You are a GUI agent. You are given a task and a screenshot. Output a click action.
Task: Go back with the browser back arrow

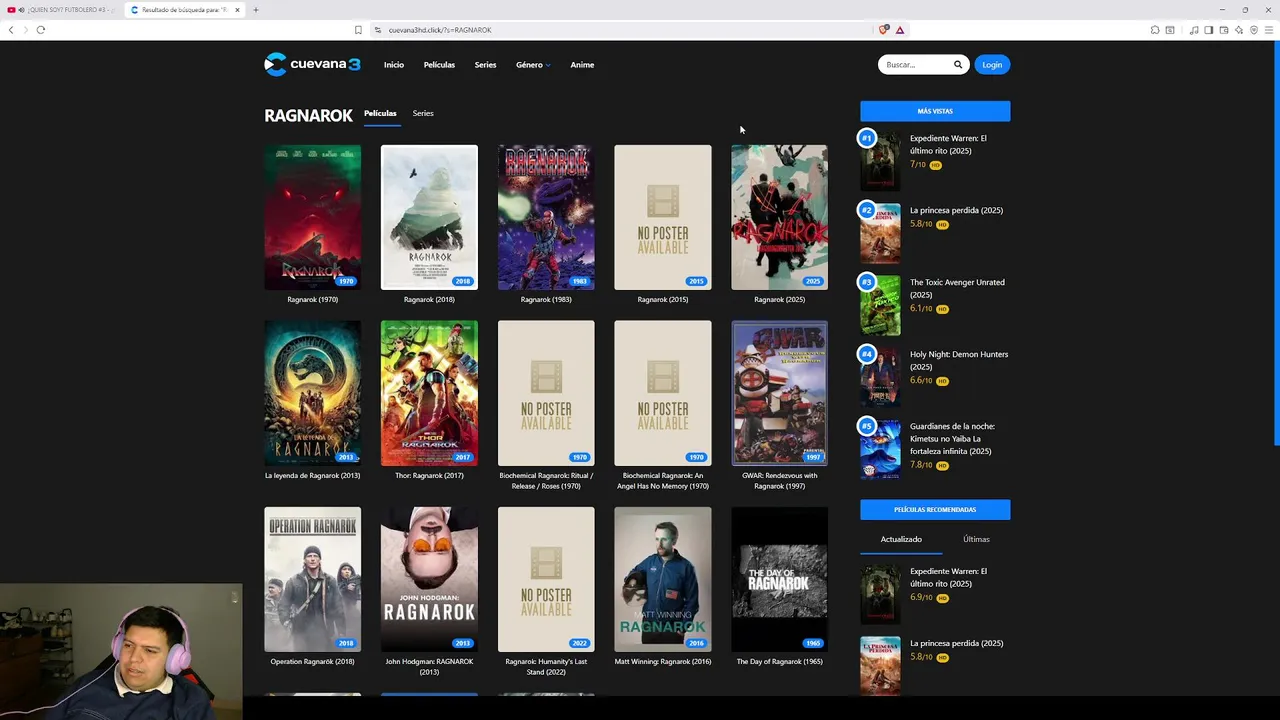[11, 30]
